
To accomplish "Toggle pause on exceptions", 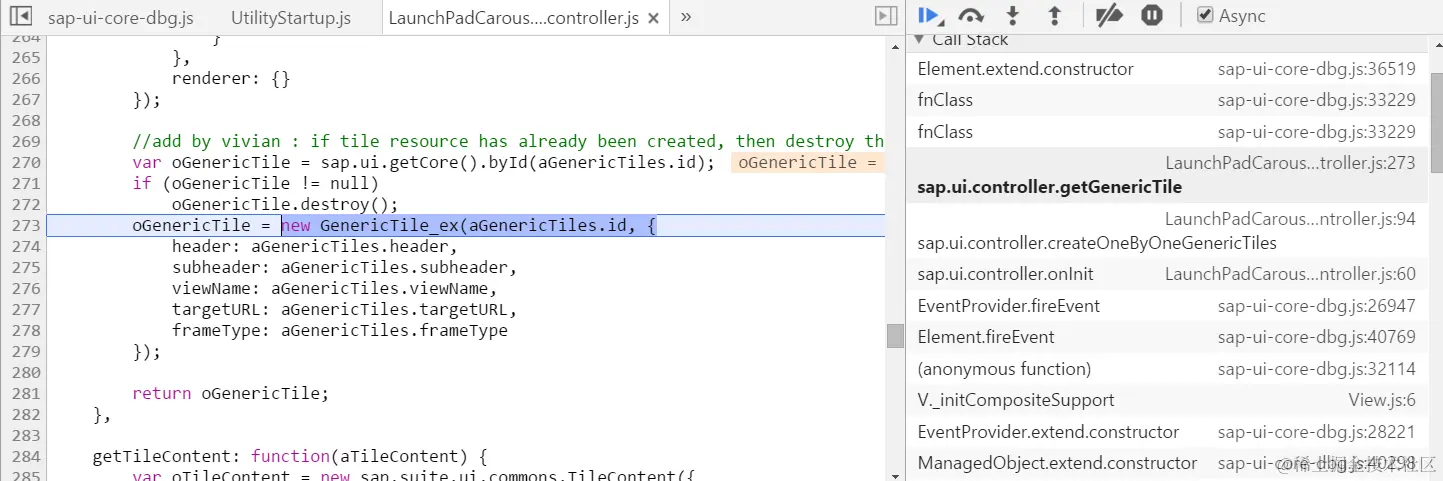I will (x=1152, y=15).
